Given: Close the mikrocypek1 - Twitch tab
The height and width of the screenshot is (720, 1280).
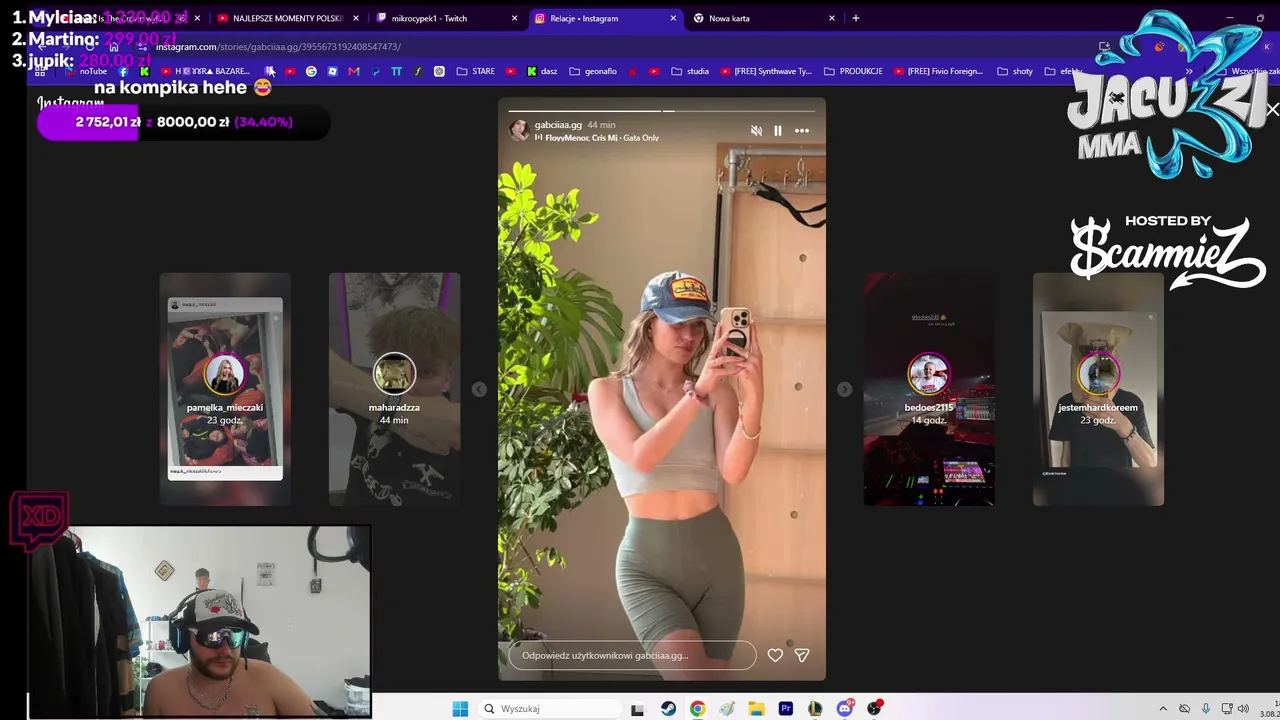Looking at the screenshot, I should 515,18.
